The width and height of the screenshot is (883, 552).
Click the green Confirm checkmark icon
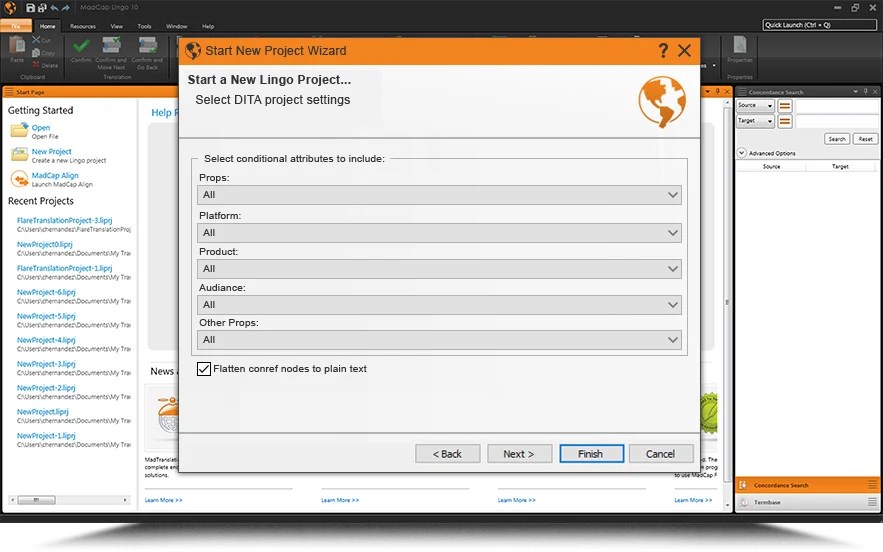(x=81, y=45)
